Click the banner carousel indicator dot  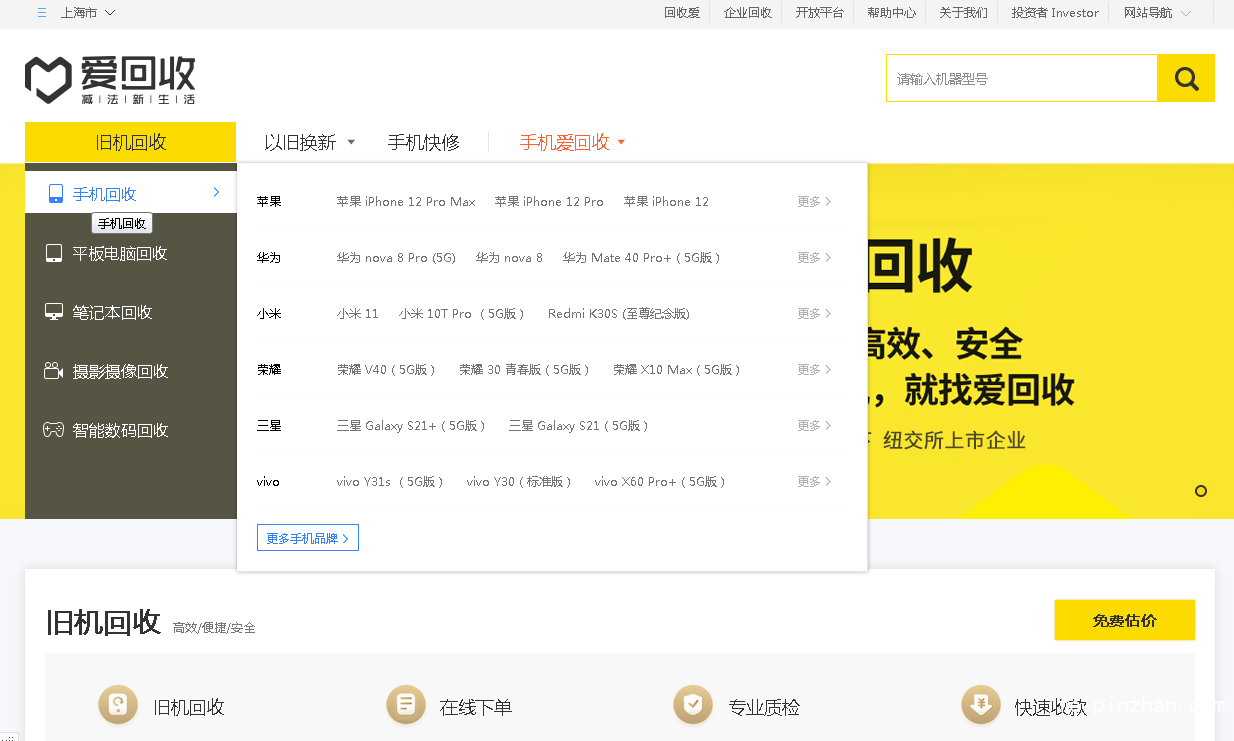pos(1201,491)
